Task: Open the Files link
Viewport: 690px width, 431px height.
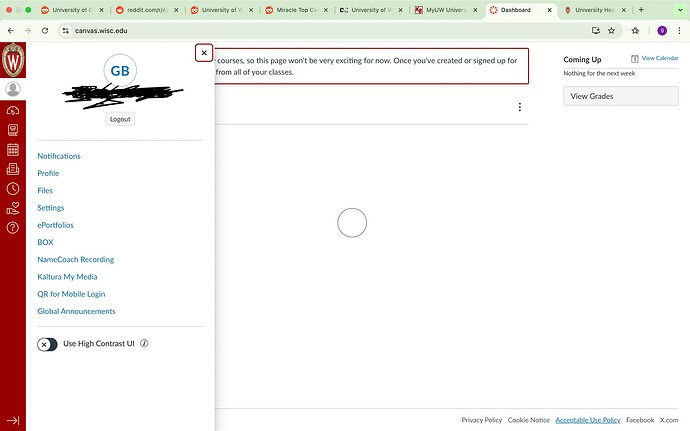Action: tap(45, 191)
